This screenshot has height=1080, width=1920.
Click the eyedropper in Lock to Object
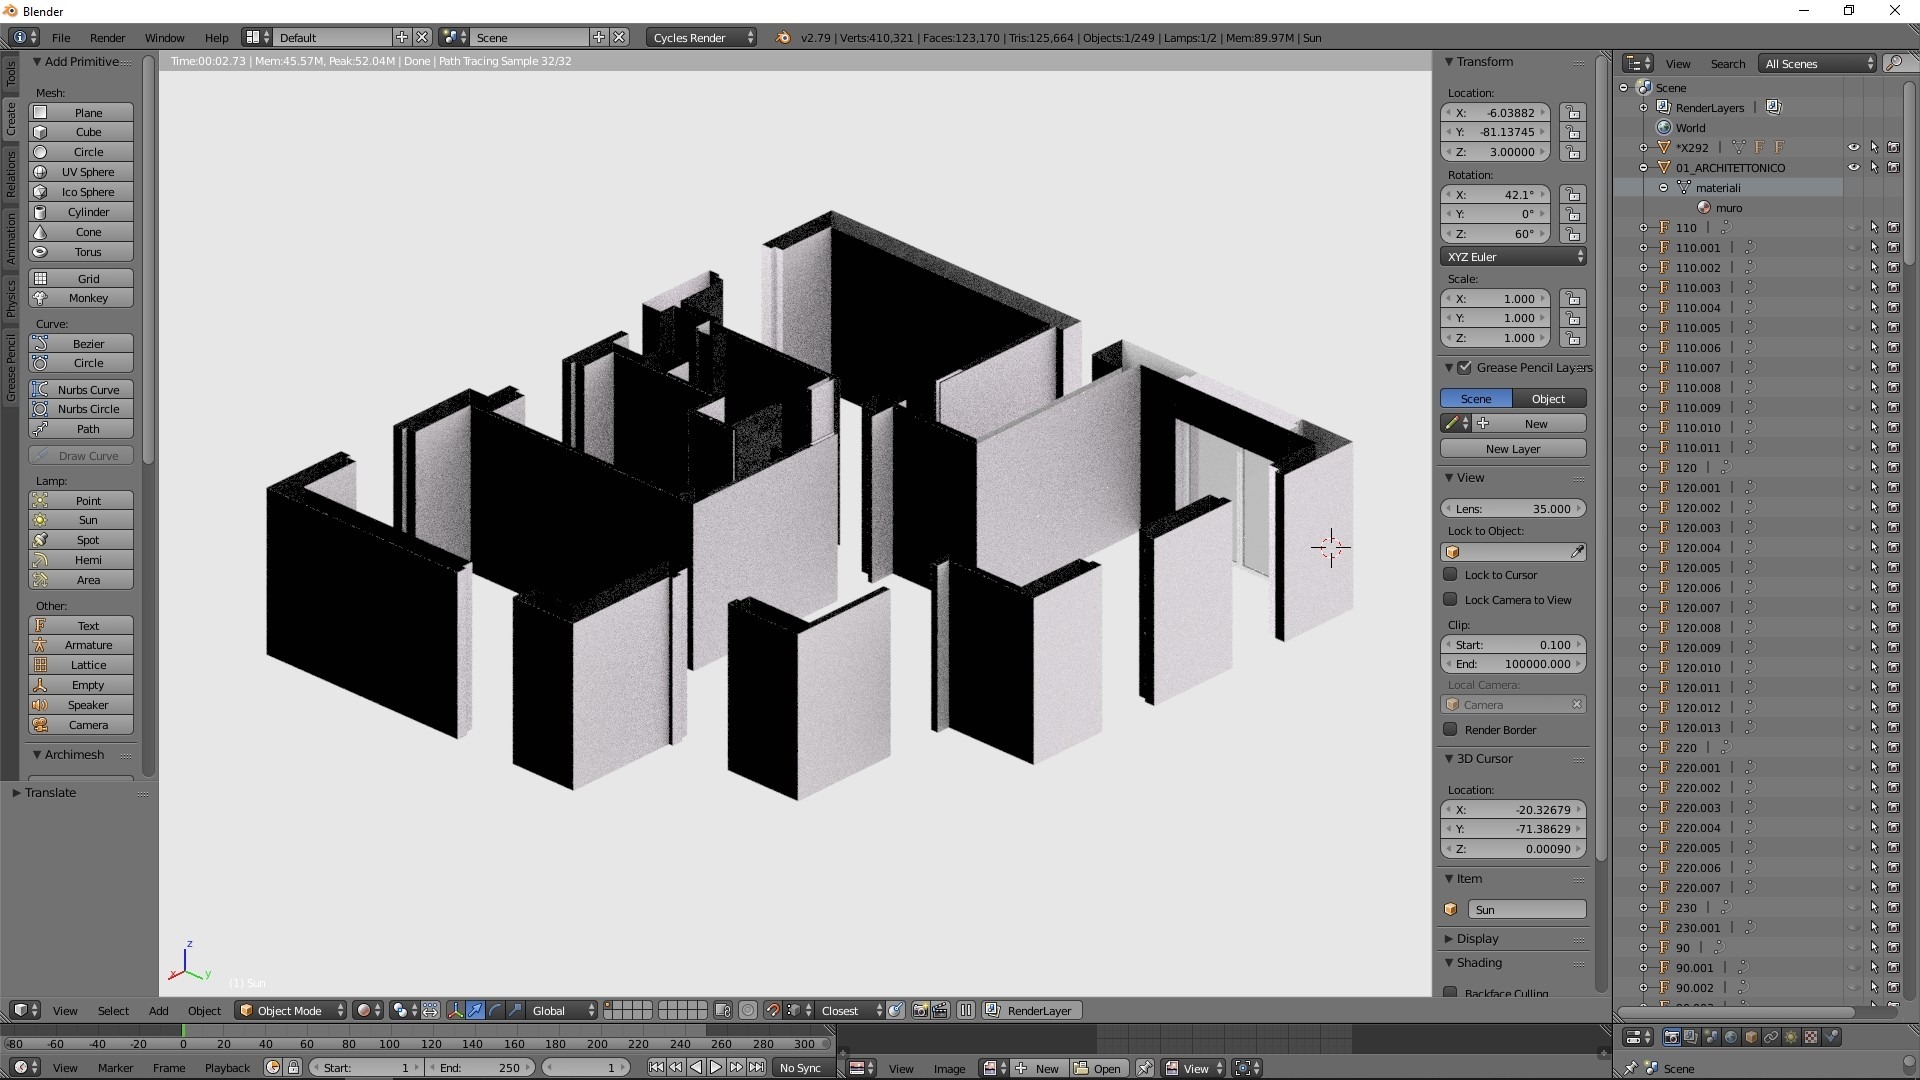[1577, 552]
